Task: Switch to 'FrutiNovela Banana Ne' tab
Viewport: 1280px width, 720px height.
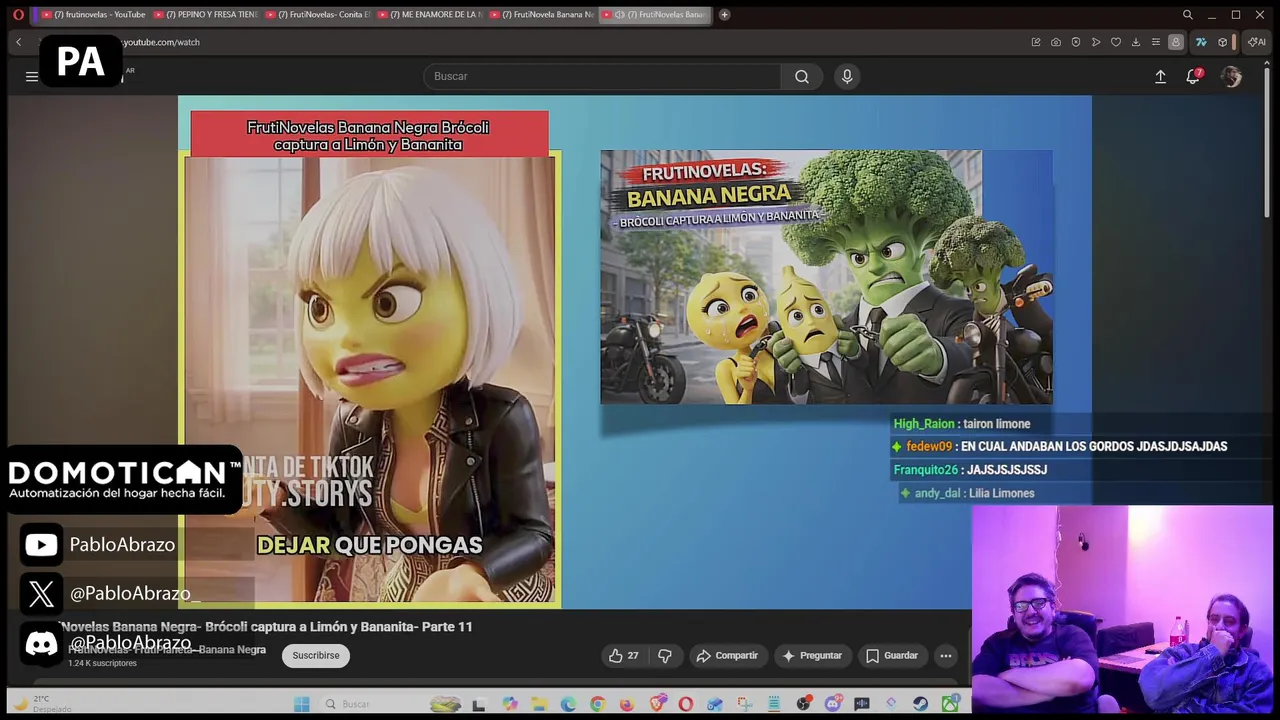Action: pos(542,14)
